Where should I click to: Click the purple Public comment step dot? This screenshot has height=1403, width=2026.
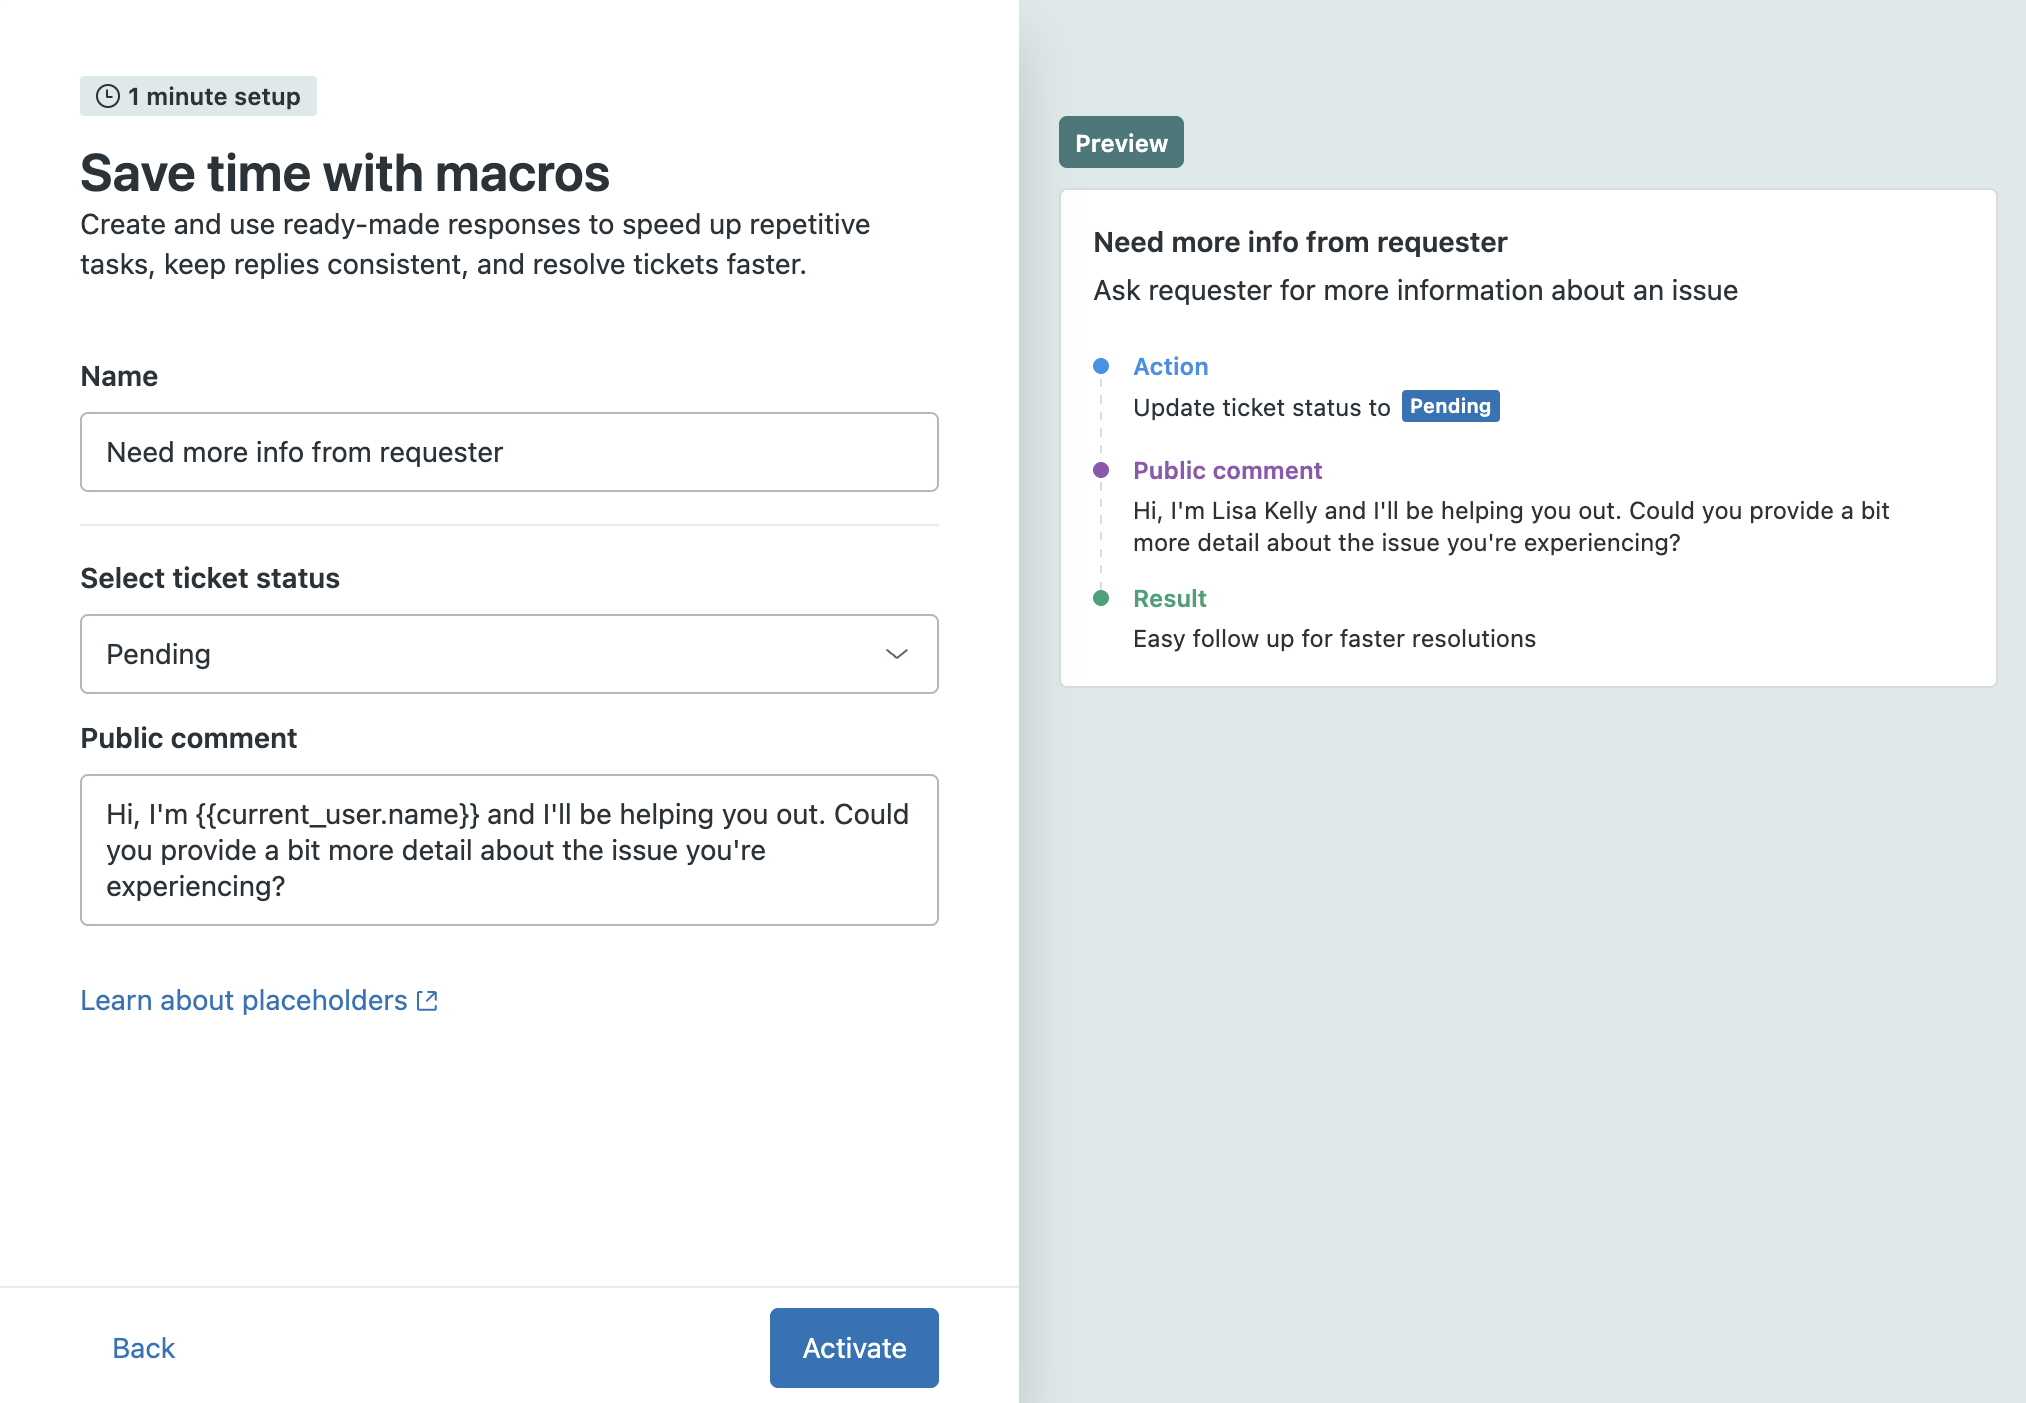tap(1101, 470)
